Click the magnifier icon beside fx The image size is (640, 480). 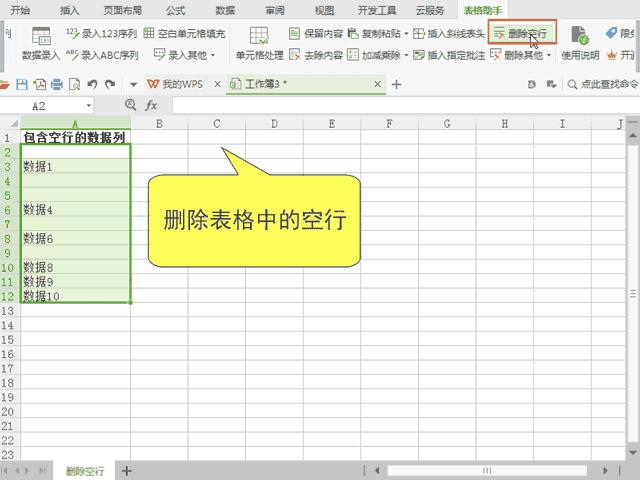(x=131, y=105)
